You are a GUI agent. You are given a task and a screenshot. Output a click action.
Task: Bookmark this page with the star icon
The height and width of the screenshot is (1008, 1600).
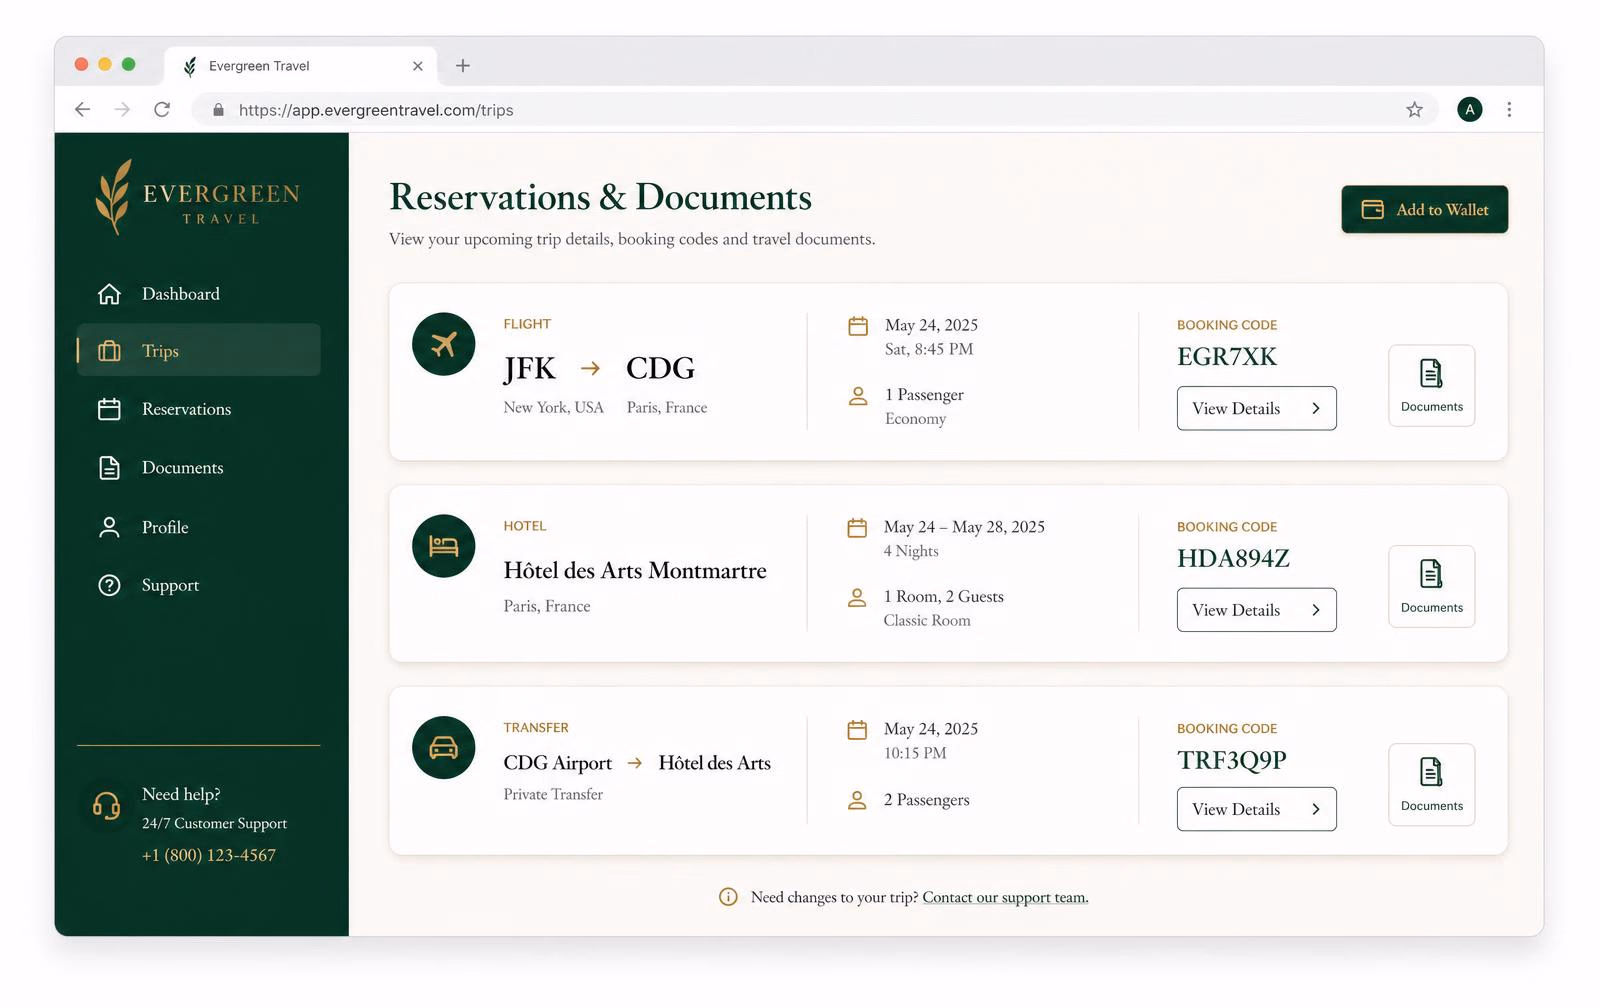pyautogui.click(x=1414, y=110)
